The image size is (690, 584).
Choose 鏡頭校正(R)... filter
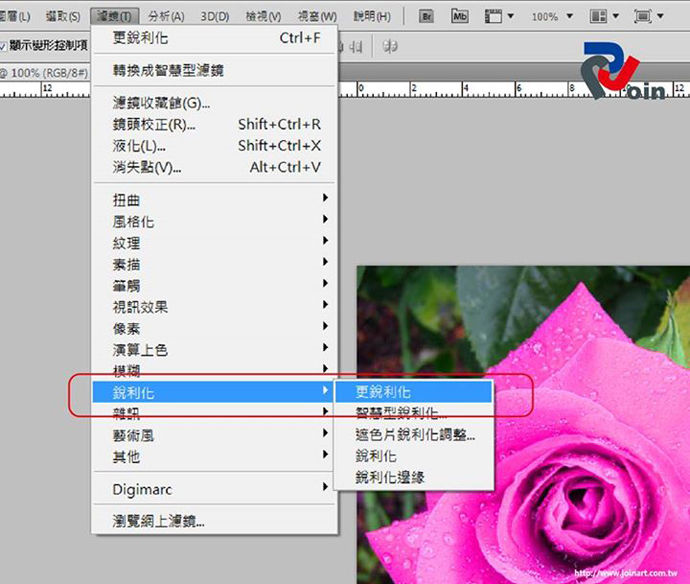[x=214, y=125]
